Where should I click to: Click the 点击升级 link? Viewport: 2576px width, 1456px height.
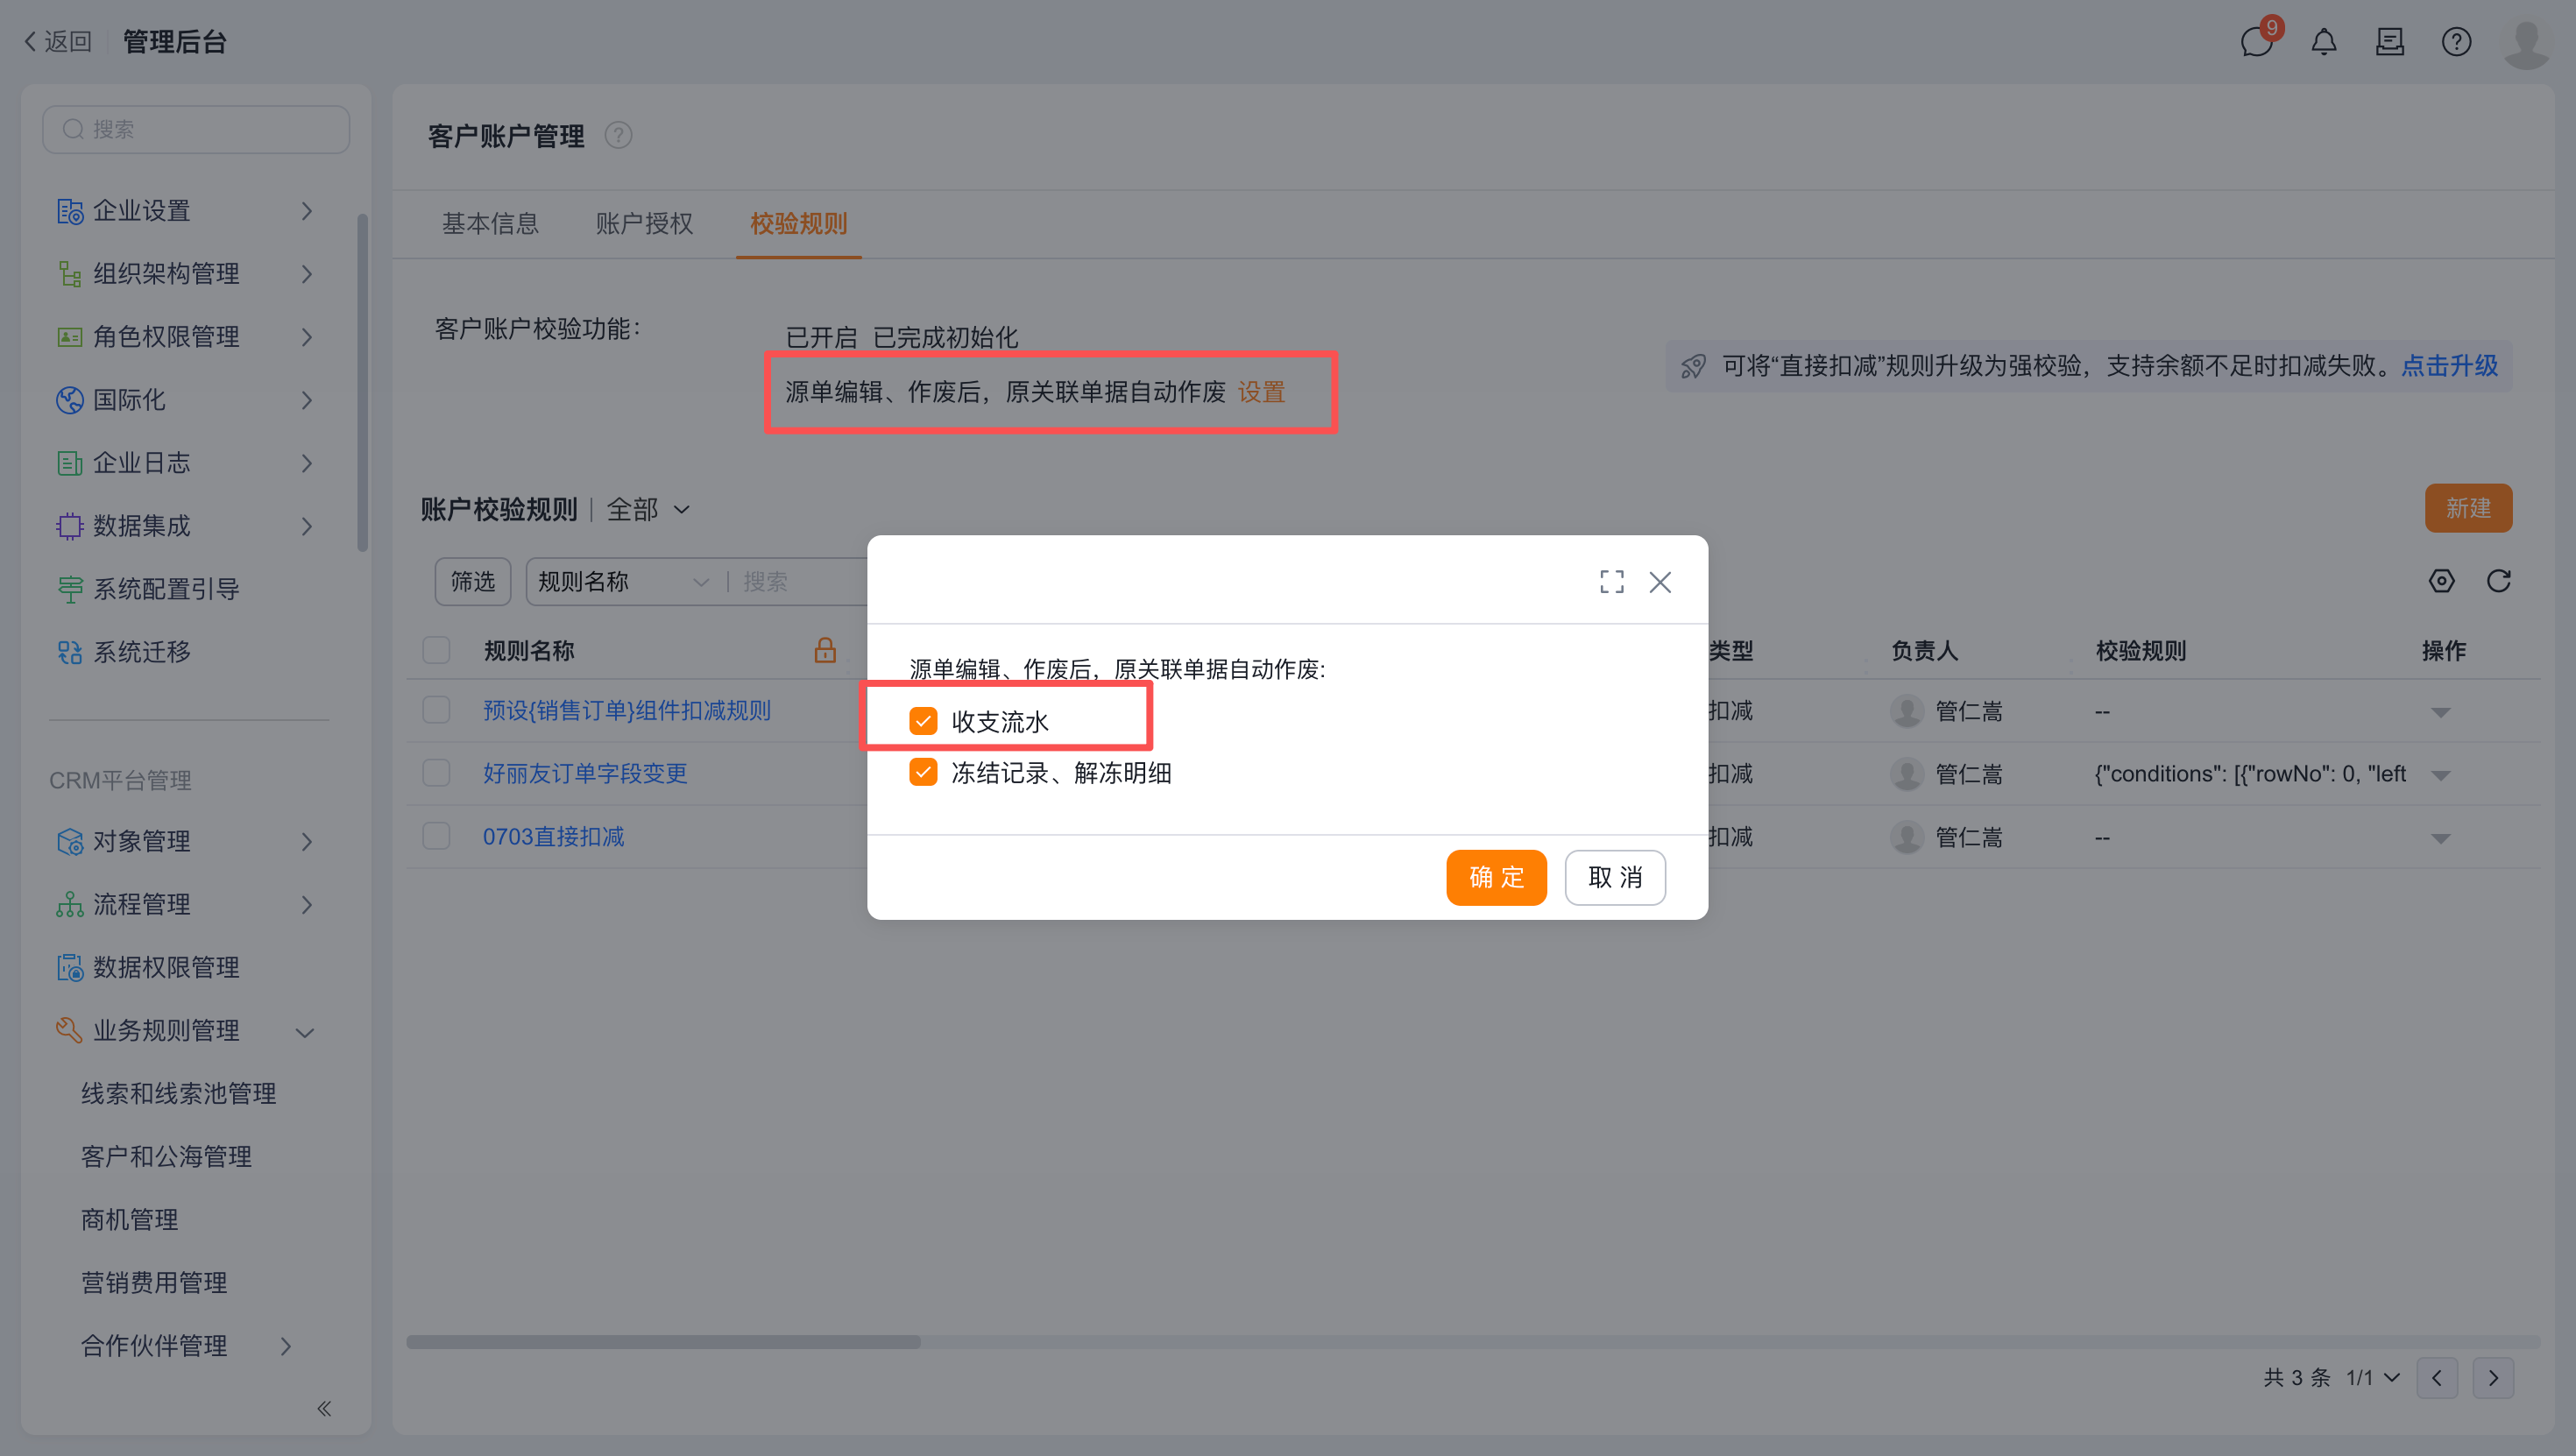(x=2449, y=366)
